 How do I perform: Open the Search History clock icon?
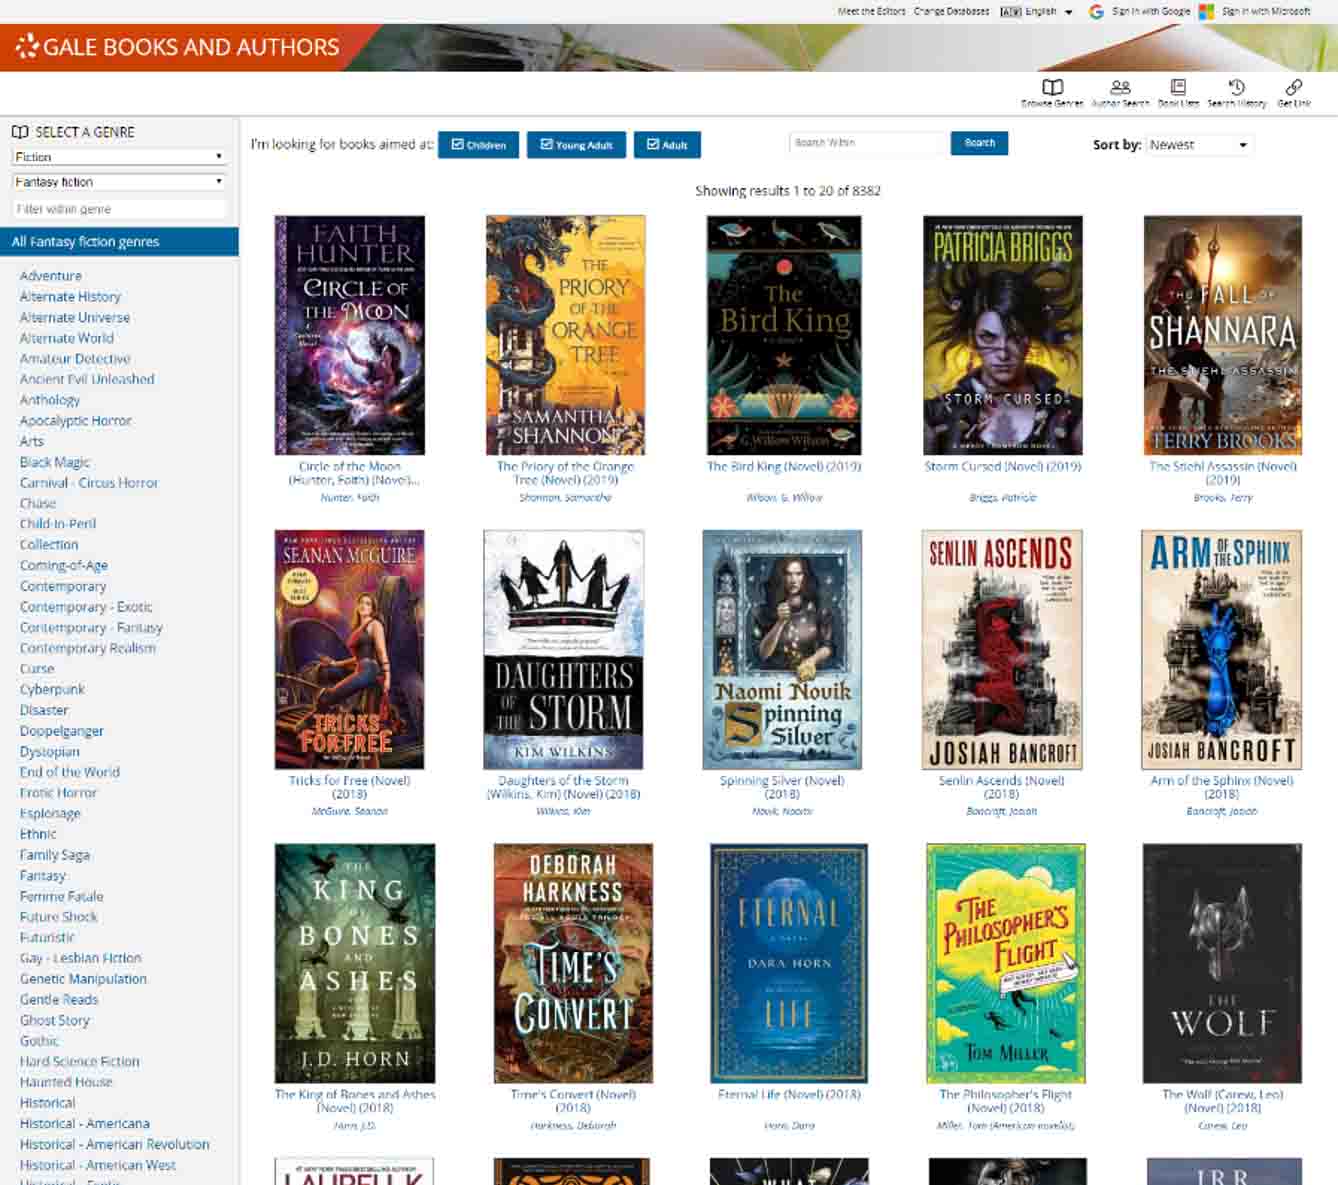[1236, 88]
